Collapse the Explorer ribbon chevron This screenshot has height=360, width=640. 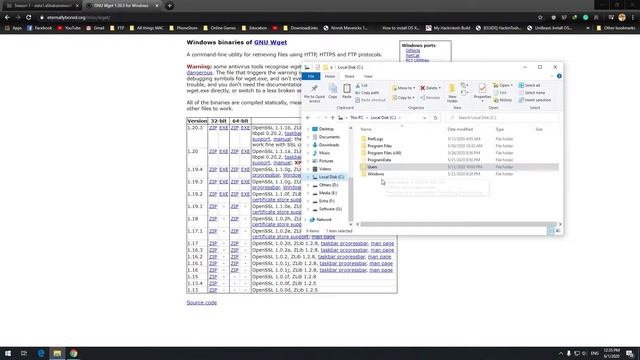(551, 76)
